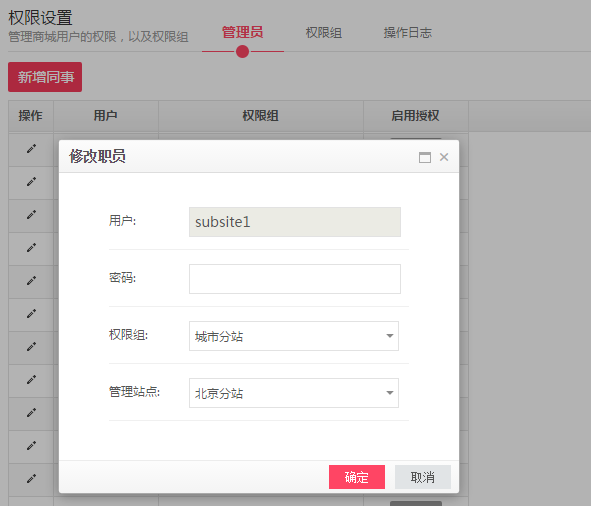Click the edit pencil in the second table row

pyautogui.click(x=31, y=182)
